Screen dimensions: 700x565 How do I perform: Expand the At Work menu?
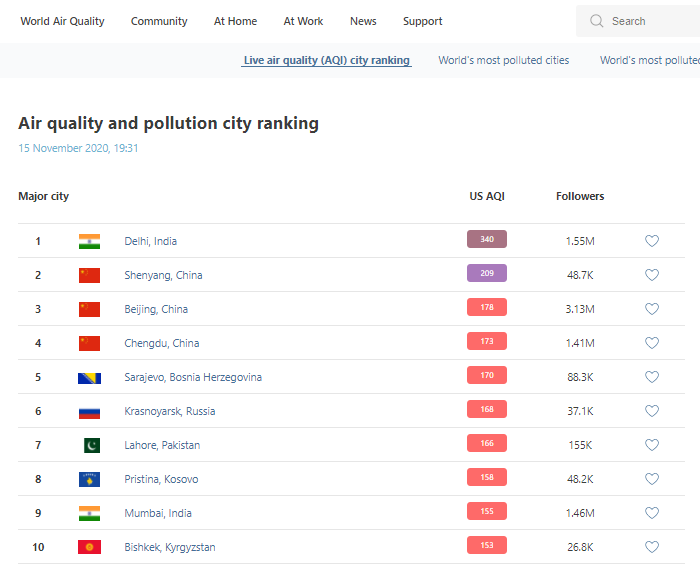click(x=303, y=21)
